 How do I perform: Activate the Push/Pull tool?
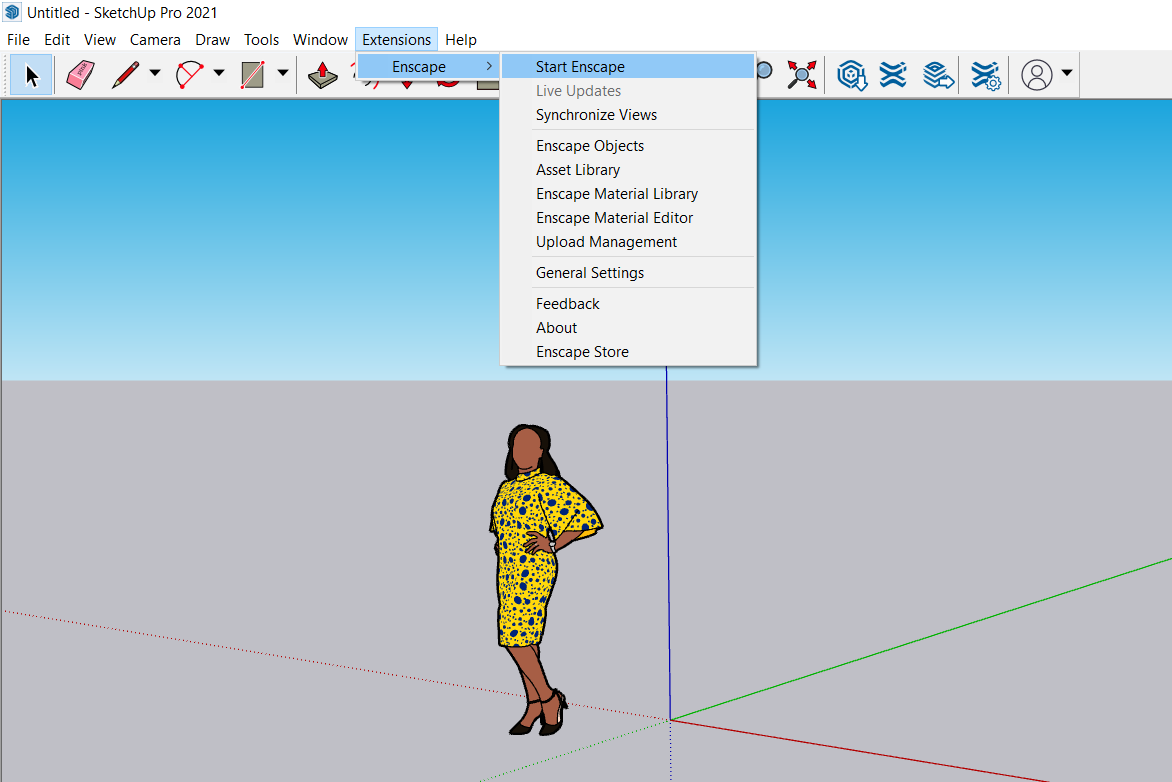[322, 75]
